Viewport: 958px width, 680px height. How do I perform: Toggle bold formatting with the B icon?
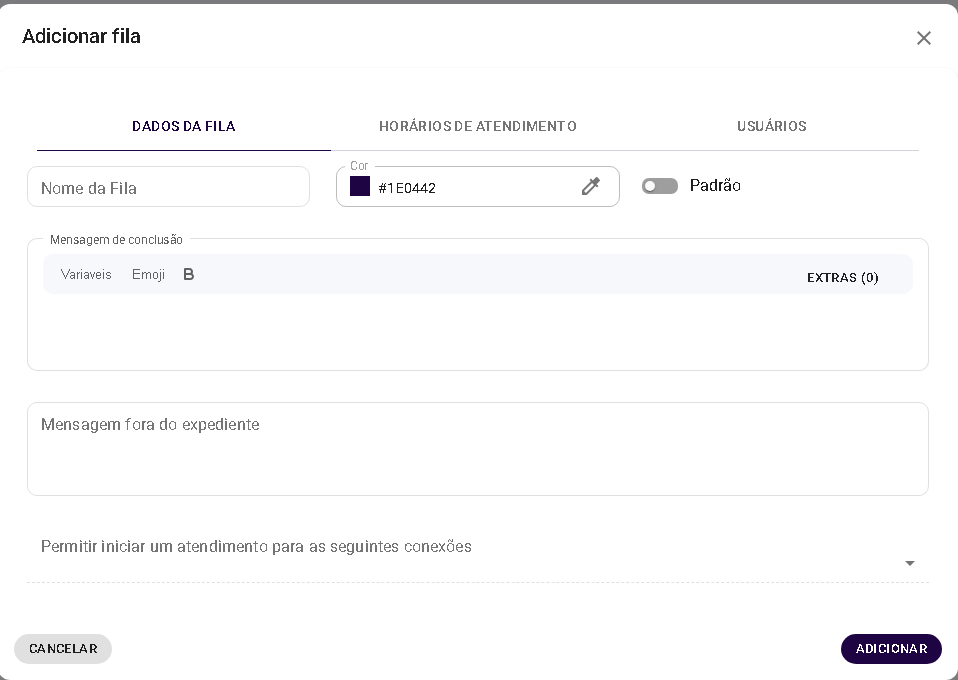[188, 274]
